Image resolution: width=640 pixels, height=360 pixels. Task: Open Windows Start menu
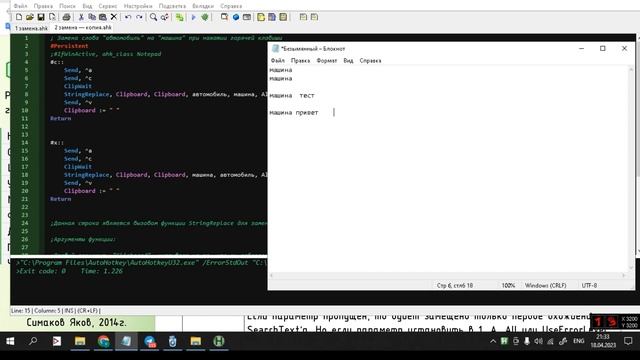click(x=10, y=341)
